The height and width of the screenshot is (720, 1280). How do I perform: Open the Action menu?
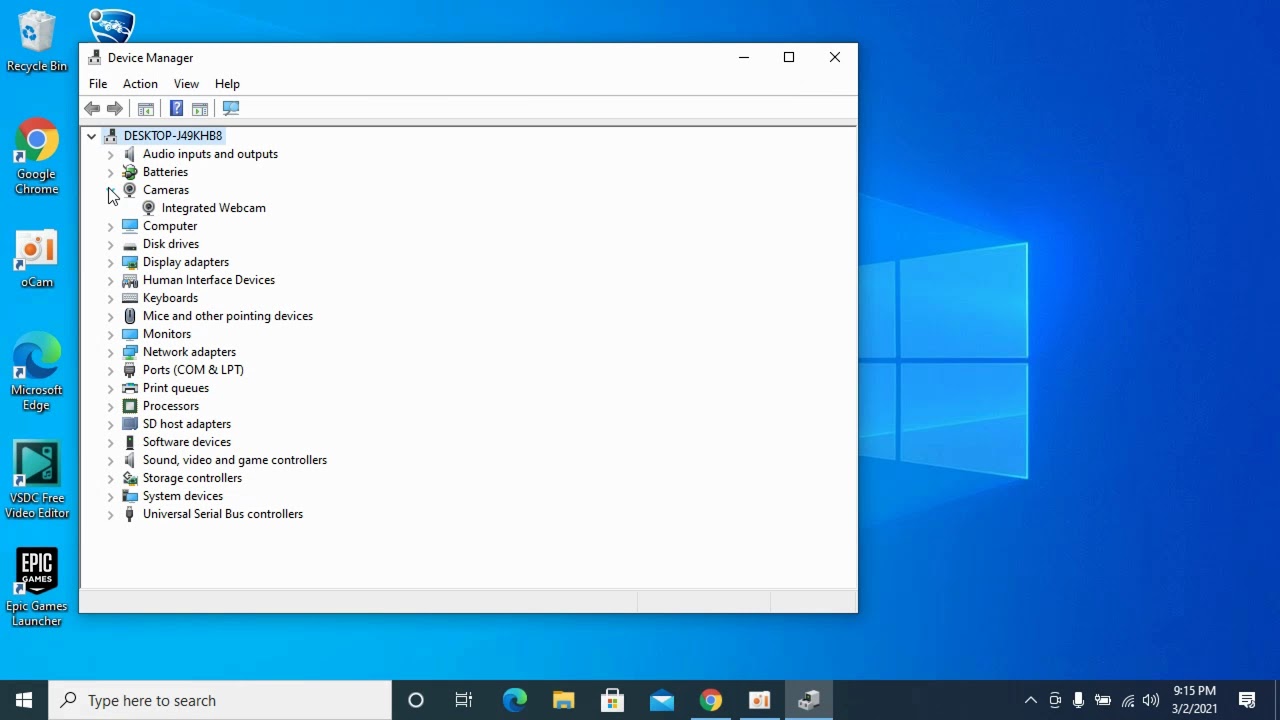coord(140,84)
